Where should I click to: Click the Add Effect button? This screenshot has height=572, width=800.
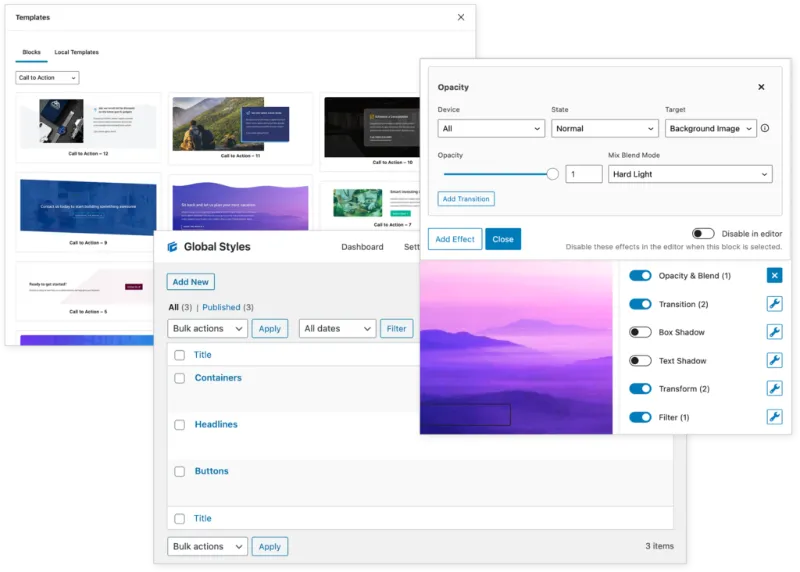tap(455, 239)
